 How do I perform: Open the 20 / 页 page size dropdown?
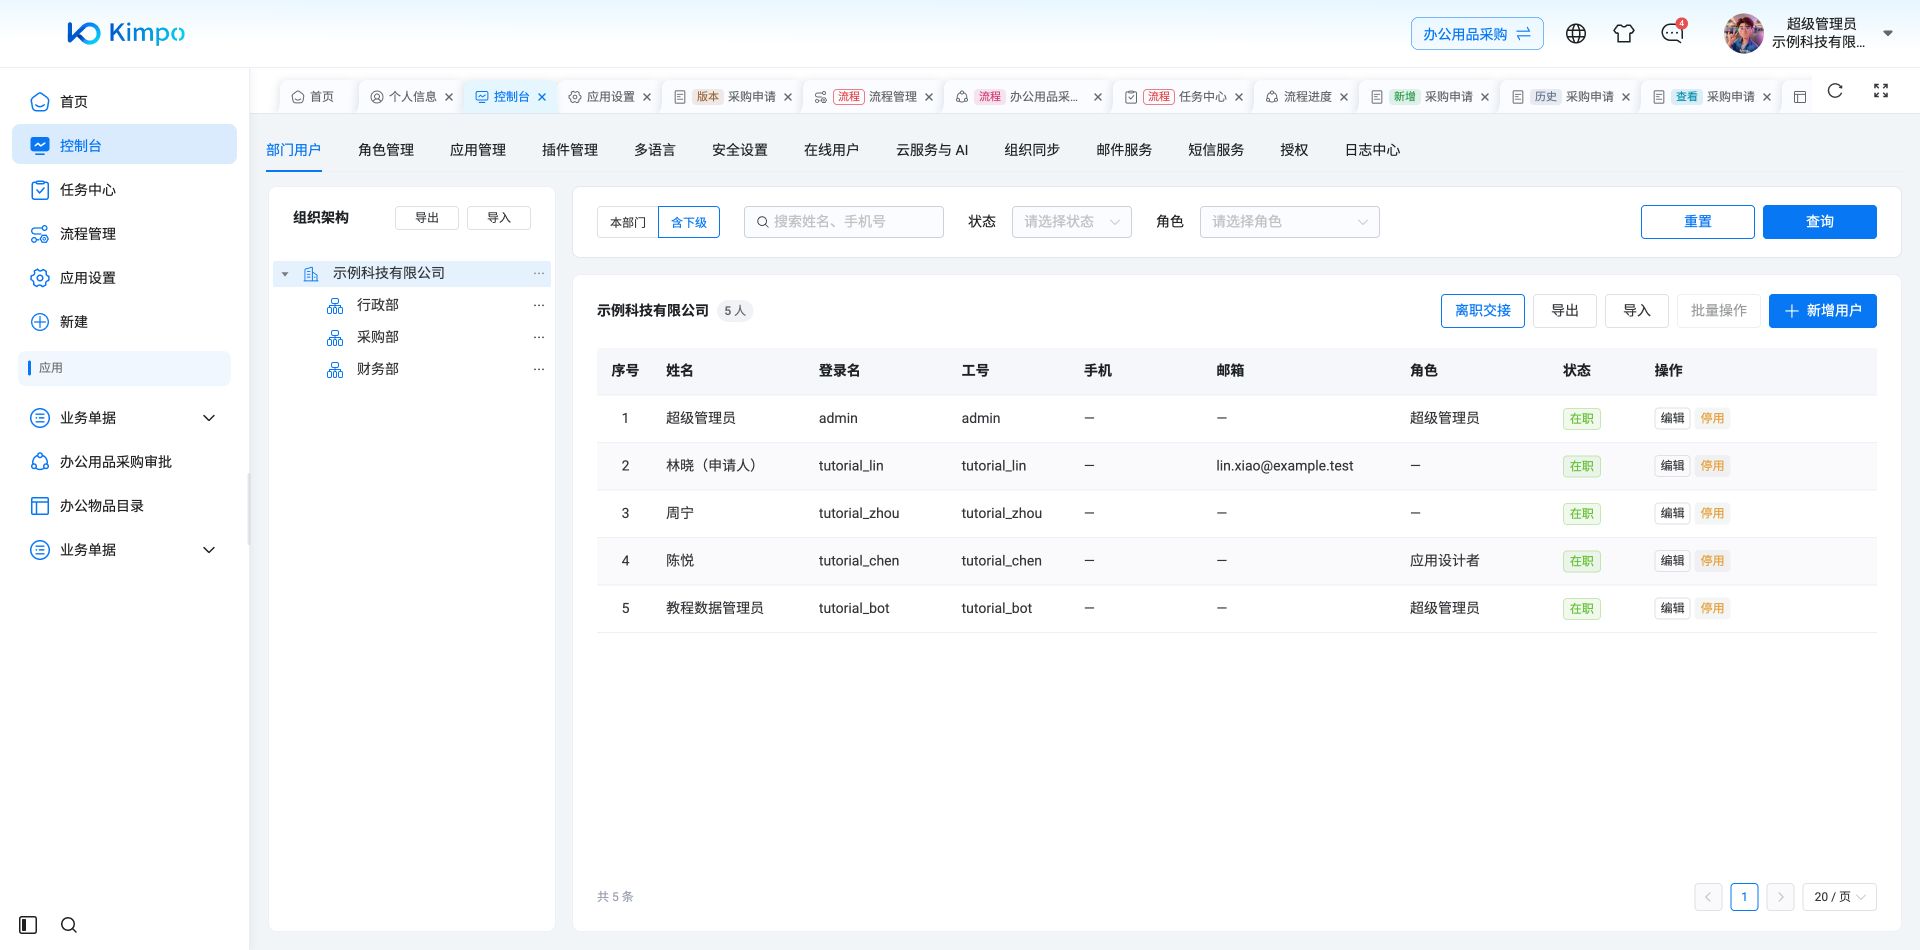tap(1839, 897)
